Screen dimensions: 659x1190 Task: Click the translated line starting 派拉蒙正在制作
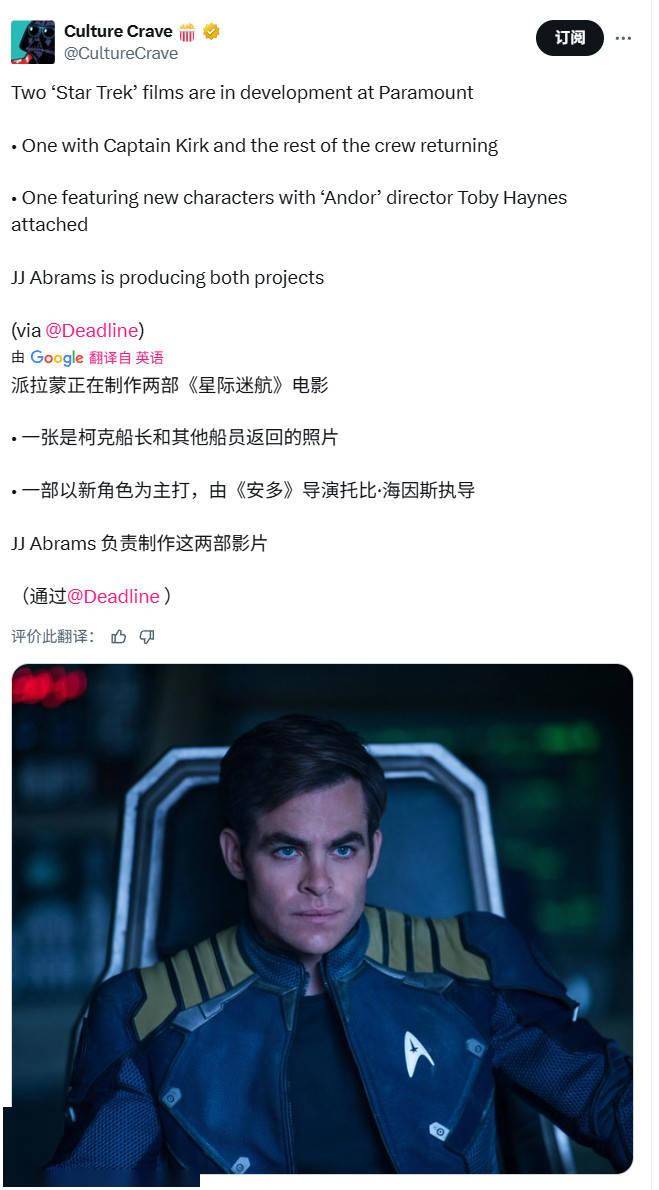pyautogui.click(x=170, y=385)
